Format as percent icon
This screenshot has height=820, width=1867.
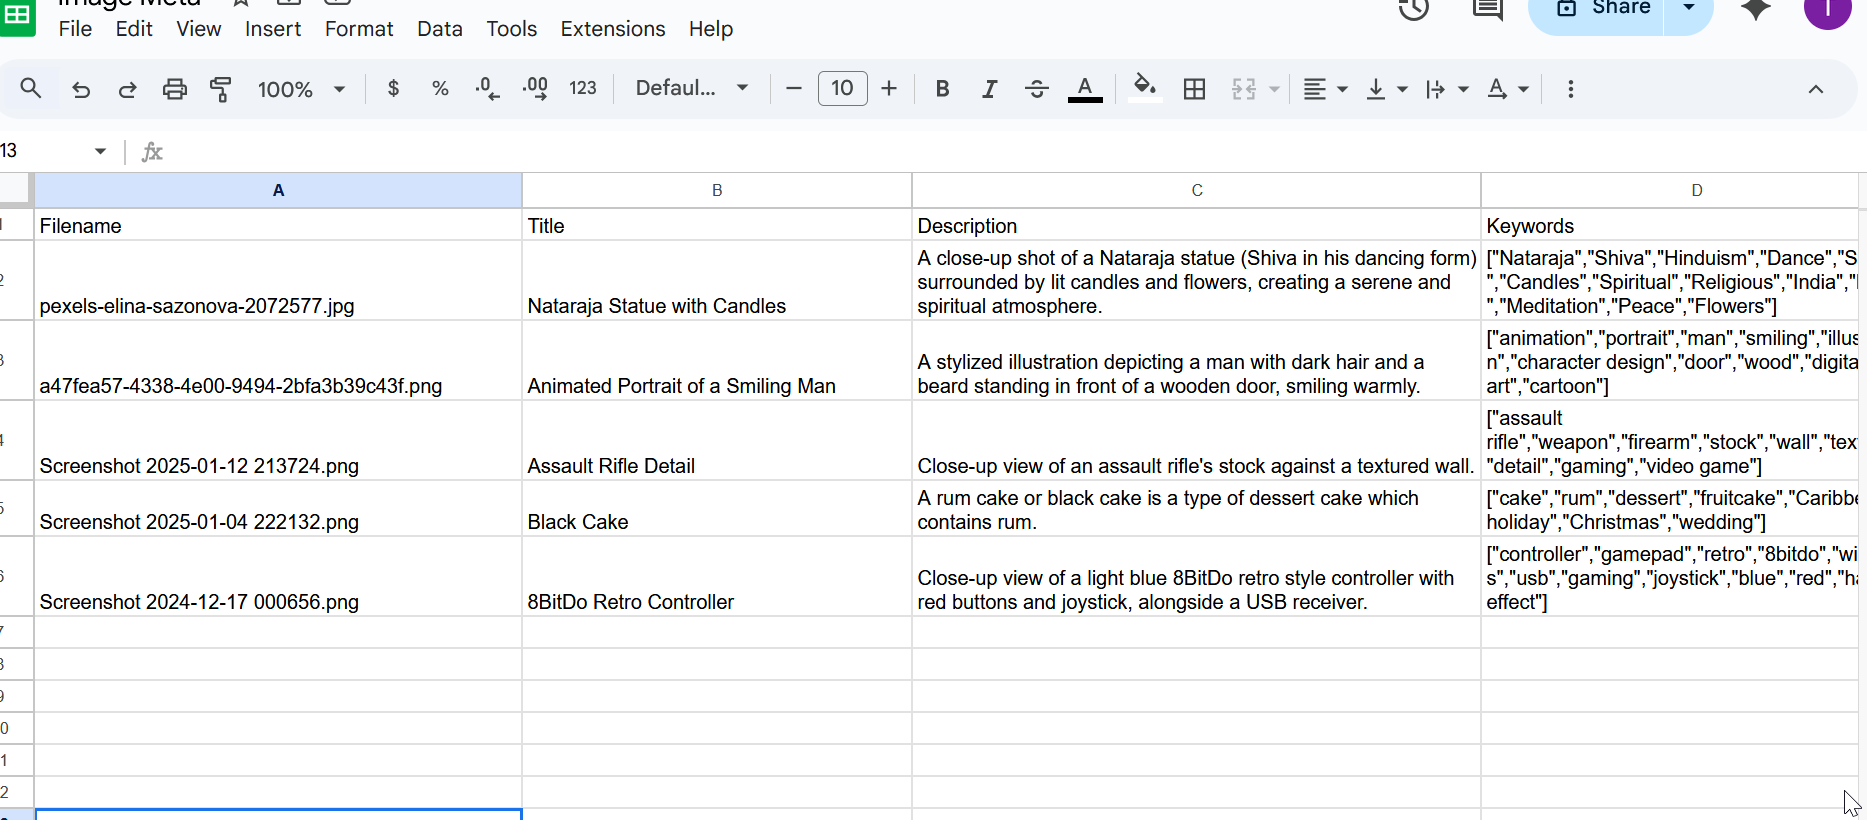coord(440,89)
